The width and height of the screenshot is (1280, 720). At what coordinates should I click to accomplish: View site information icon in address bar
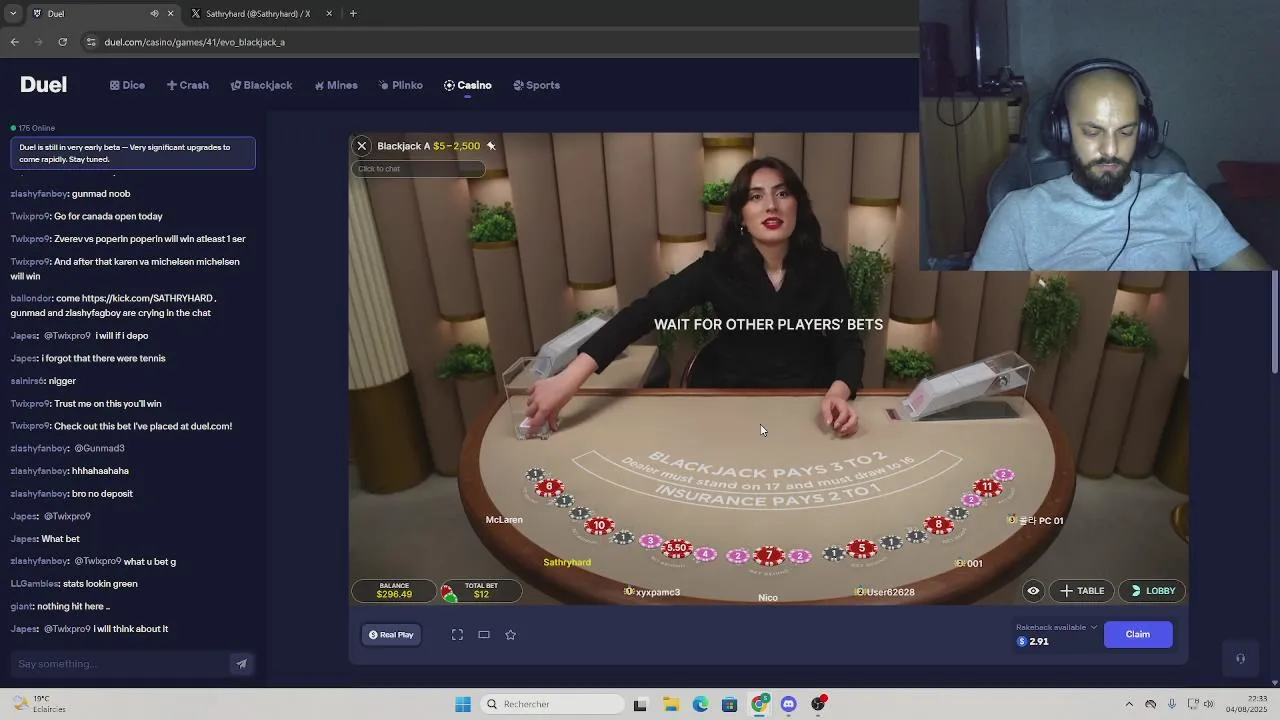coord(91,42)
